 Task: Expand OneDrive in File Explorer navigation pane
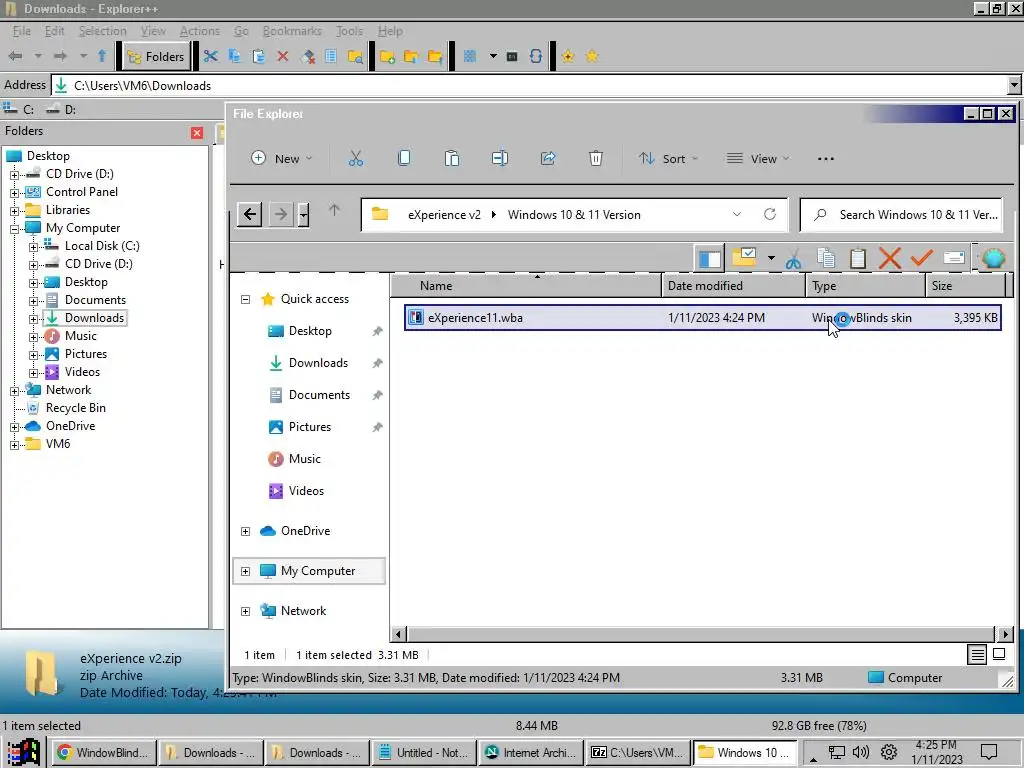pos(246,531)
